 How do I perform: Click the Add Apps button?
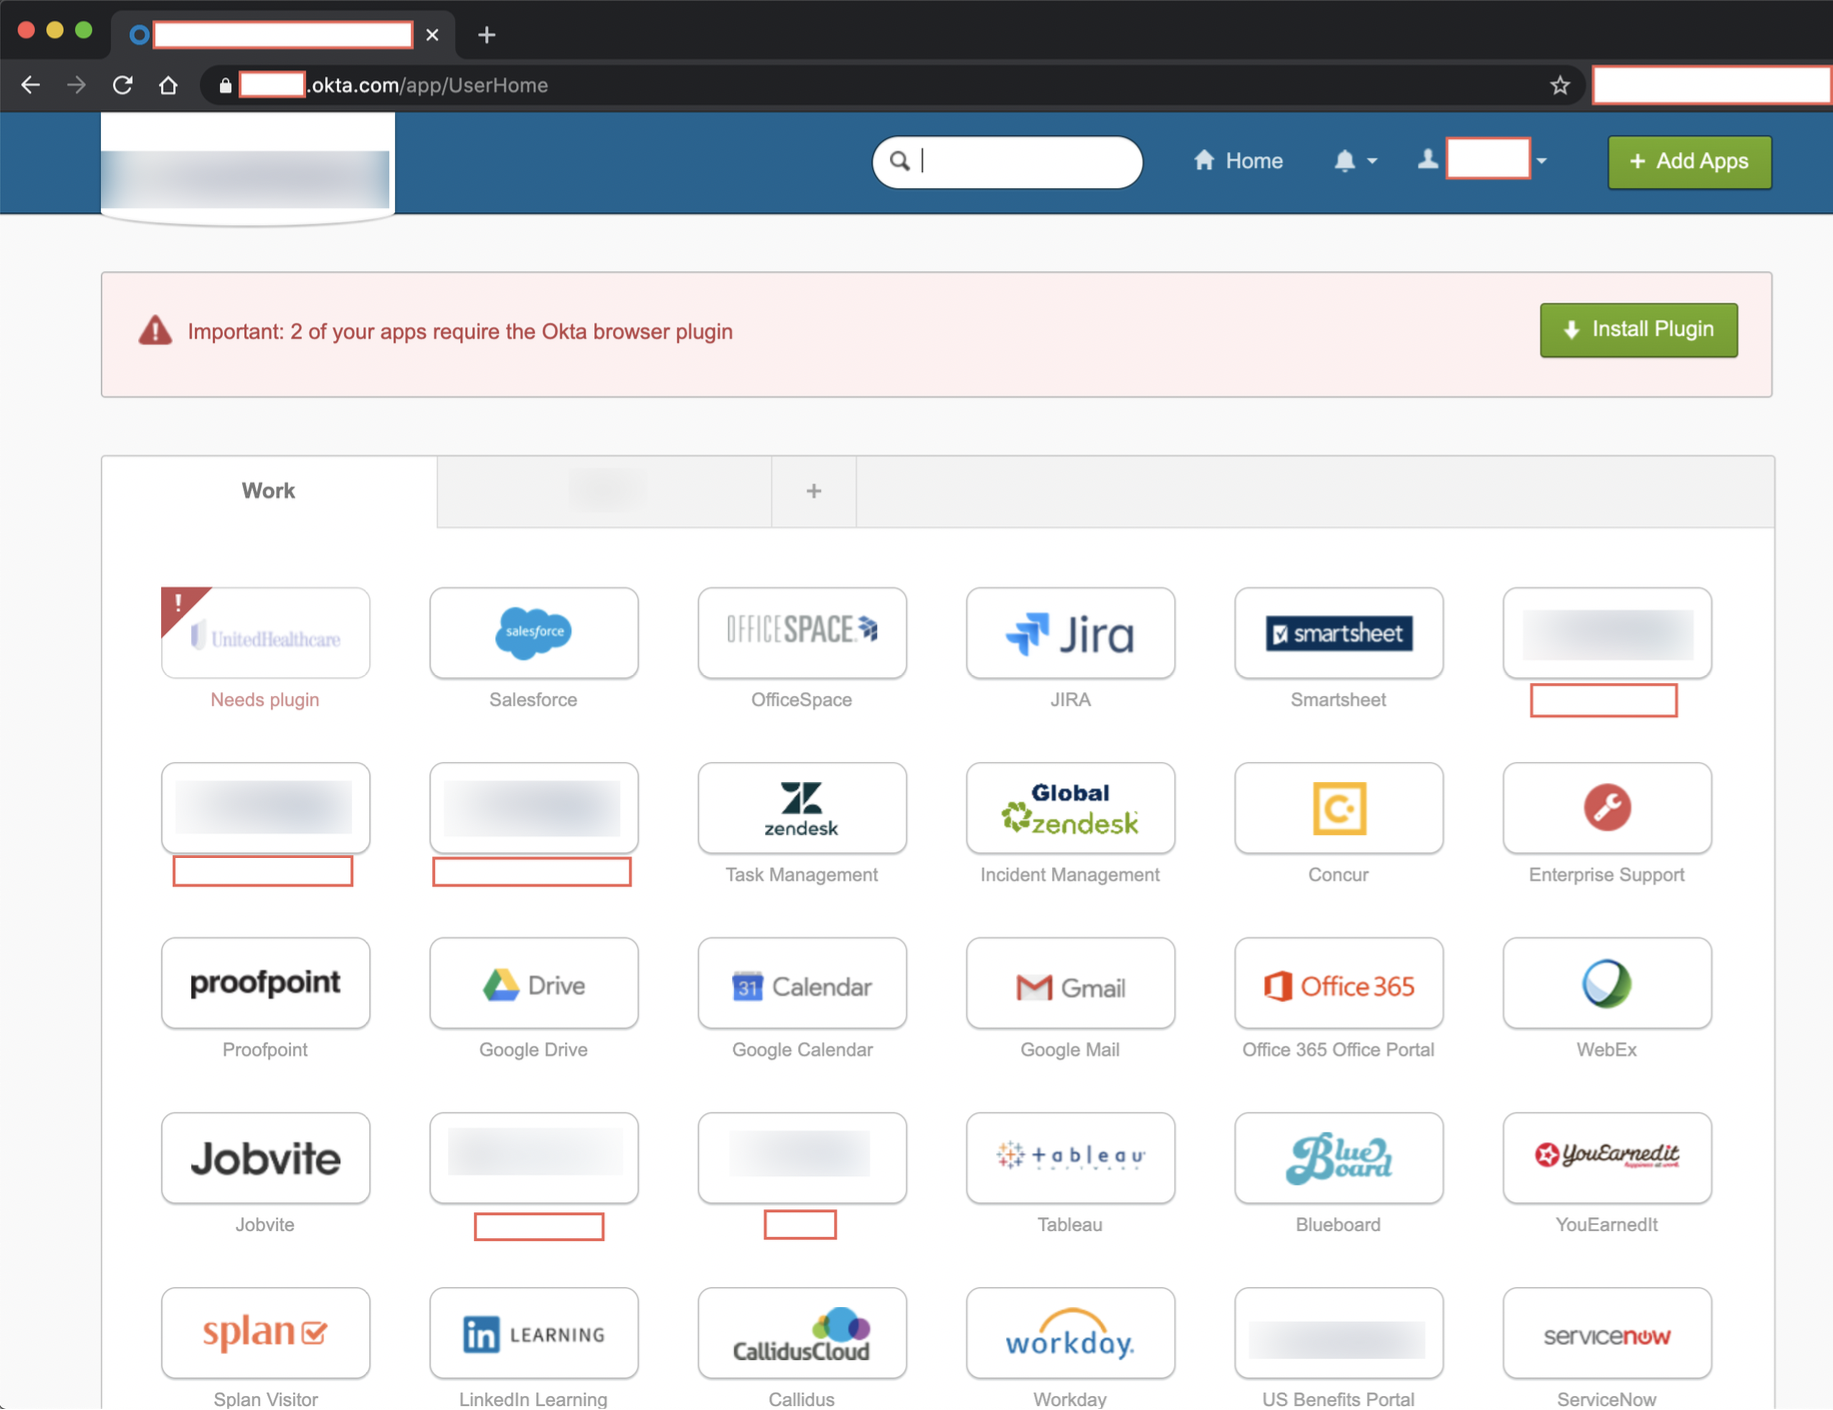[1689, 161]
